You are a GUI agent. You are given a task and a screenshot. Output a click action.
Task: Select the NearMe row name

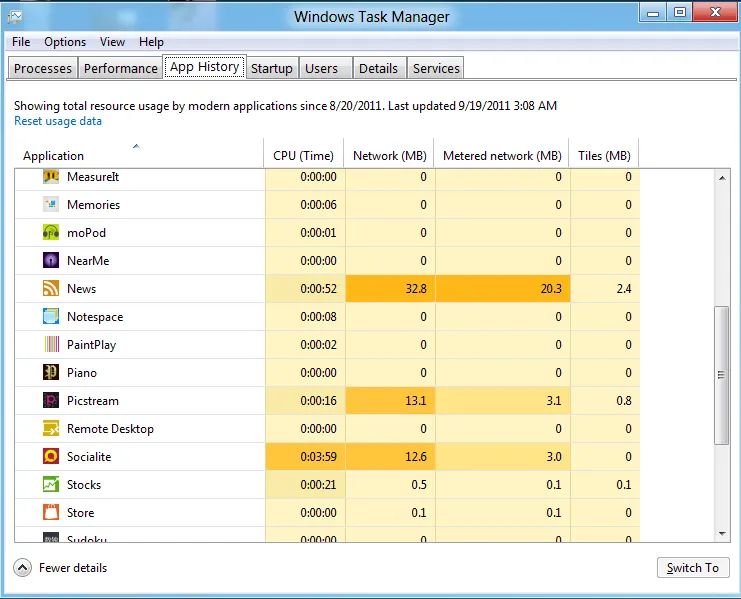point(88,261)
